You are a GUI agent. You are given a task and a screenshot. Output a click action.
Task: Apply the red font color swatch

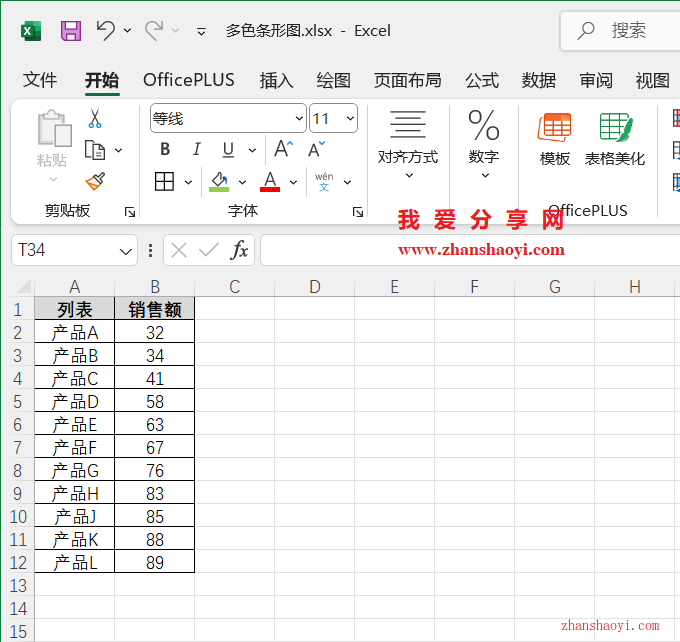tap(270, 182)
